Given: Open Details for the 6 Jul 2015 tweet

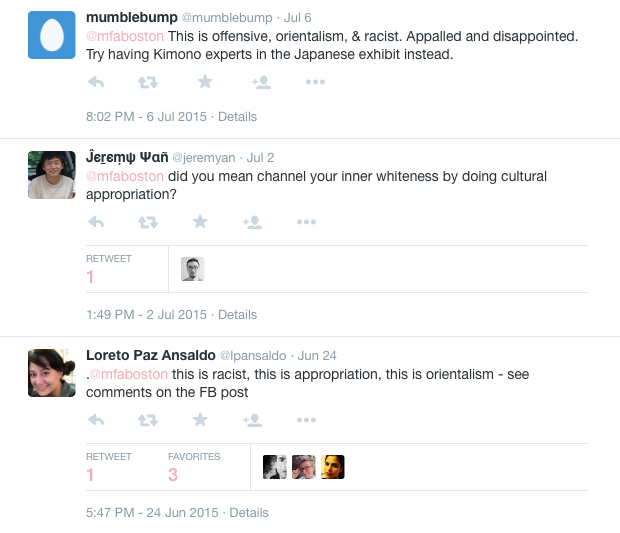Looking at the screenshot, I should (237, 117).
